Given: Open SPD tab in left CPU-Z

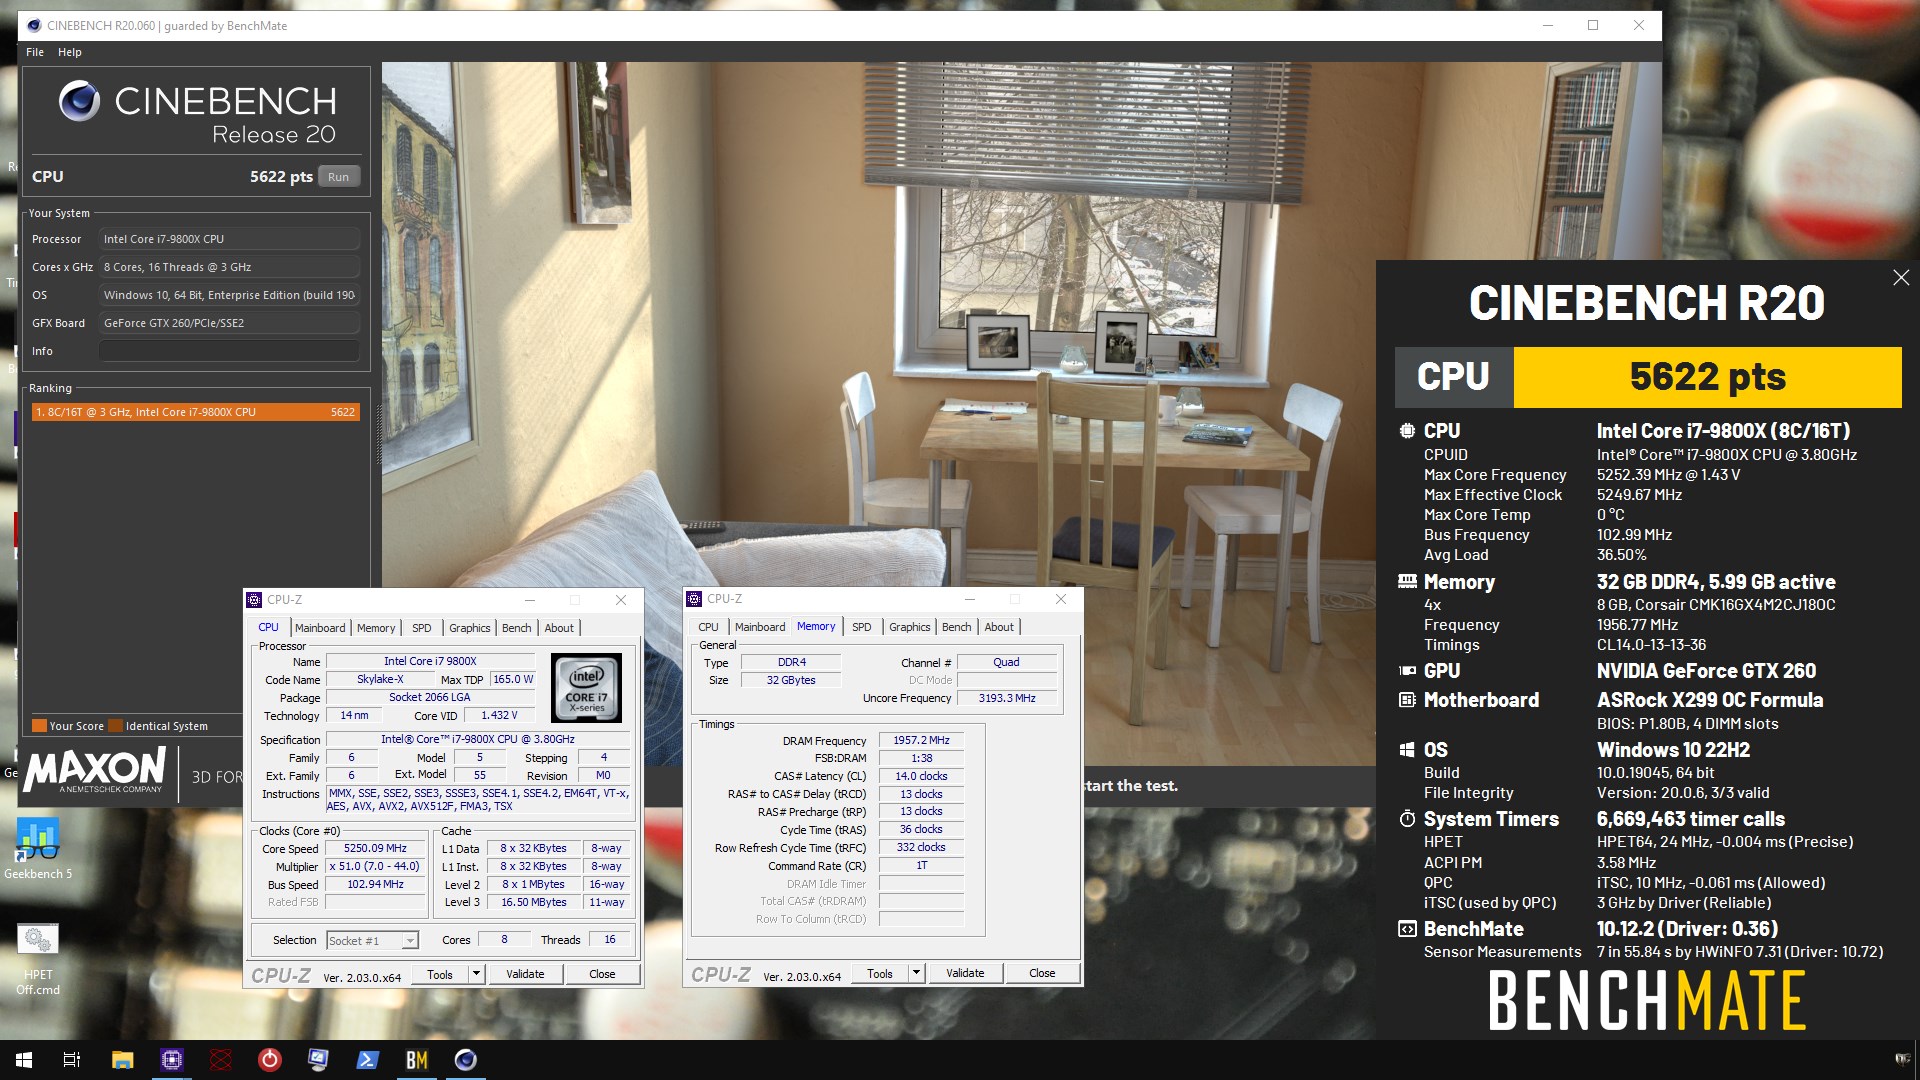Looking at the screenshot, I should [x=422, y=628].
